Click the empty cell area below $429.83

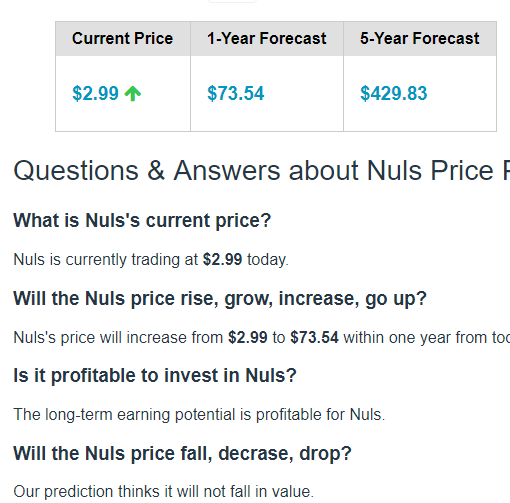click(420, 117)
